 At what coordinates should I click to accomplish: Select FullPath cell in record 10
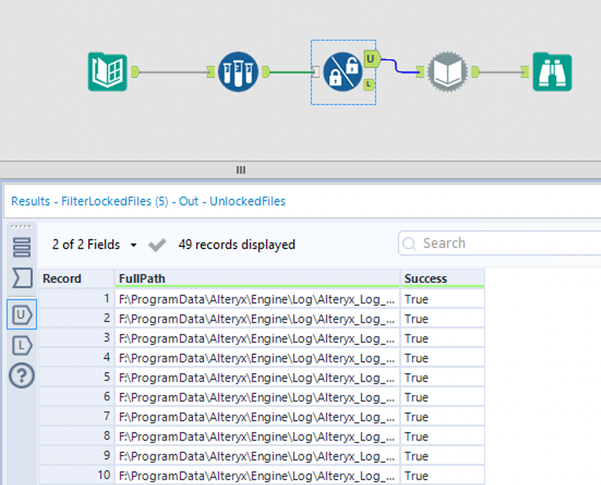click(257, 475)
